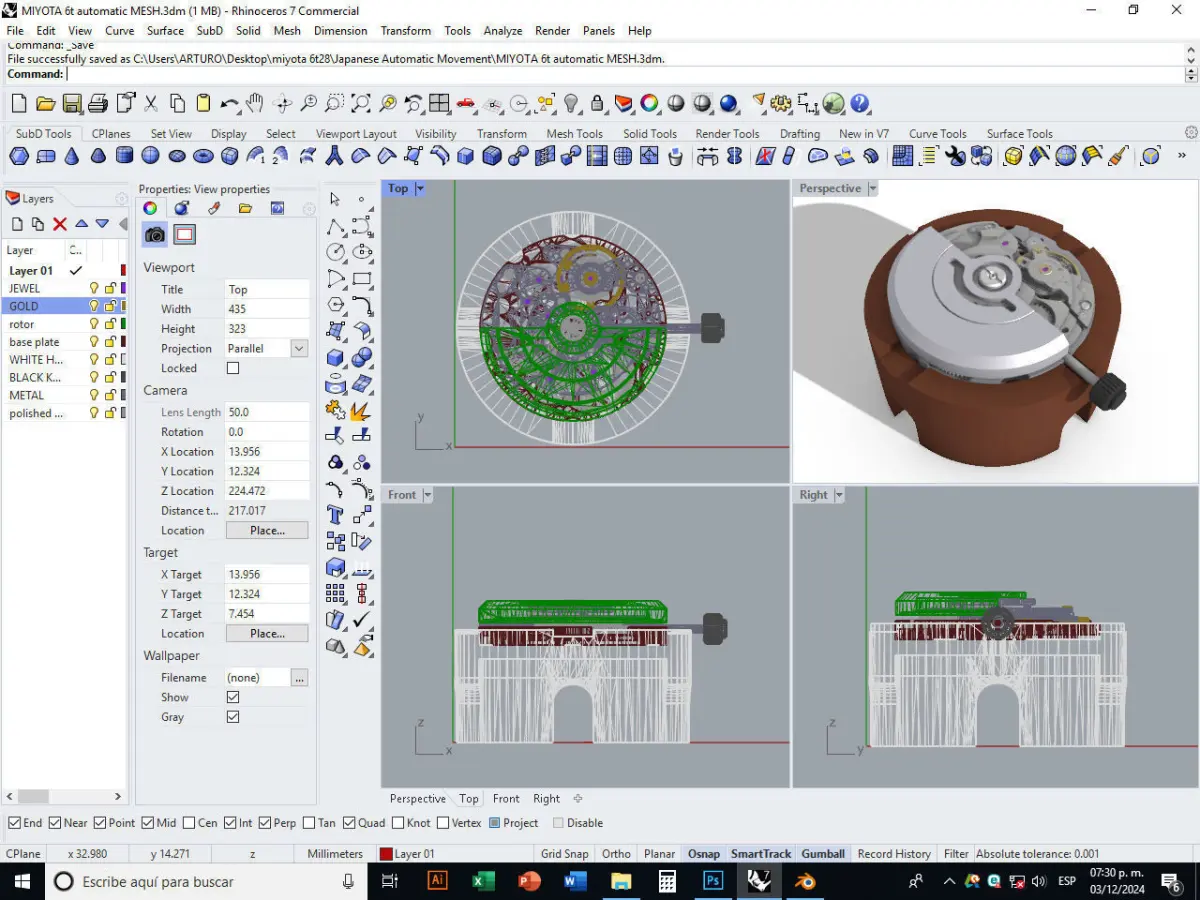Click the light bulb Hide objects icon
This screenshot has width=1200, height=900.
coord(571,103)
